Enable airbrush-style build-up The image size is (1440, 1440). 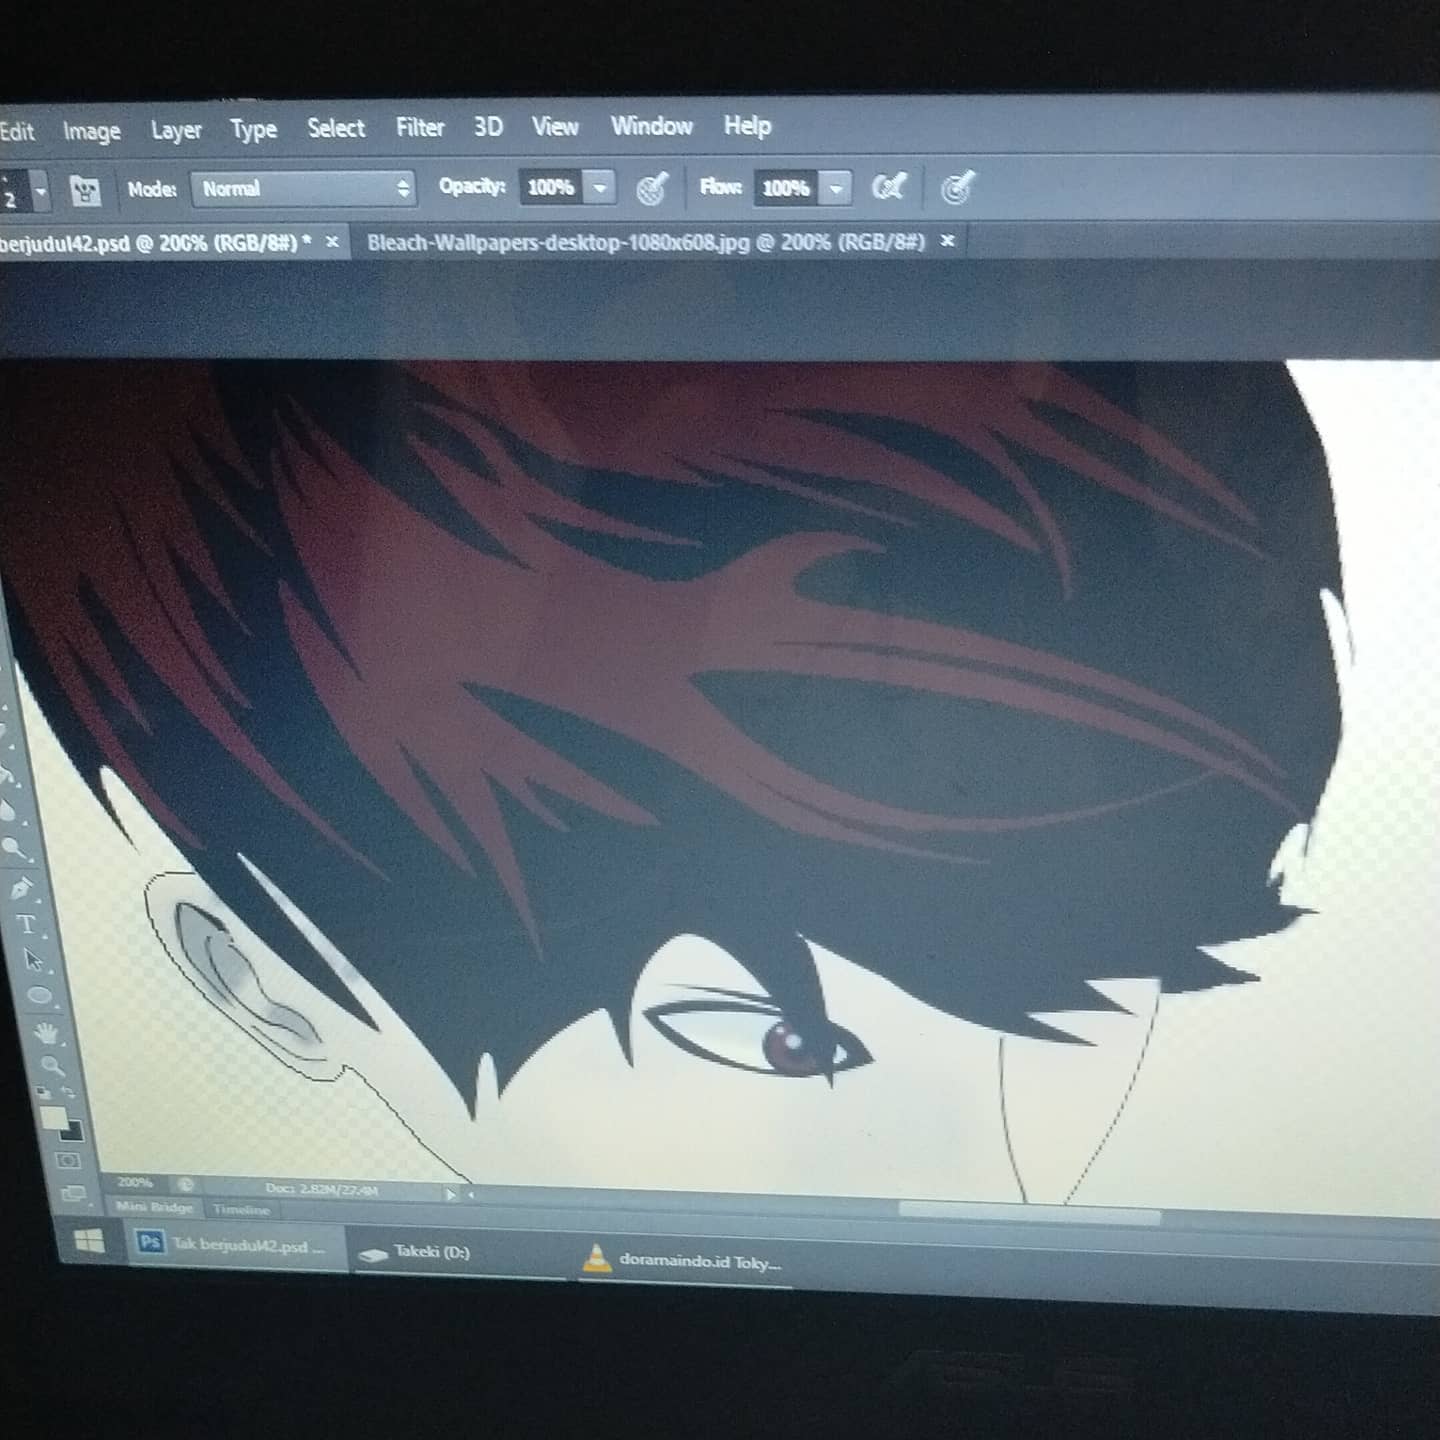888,187
